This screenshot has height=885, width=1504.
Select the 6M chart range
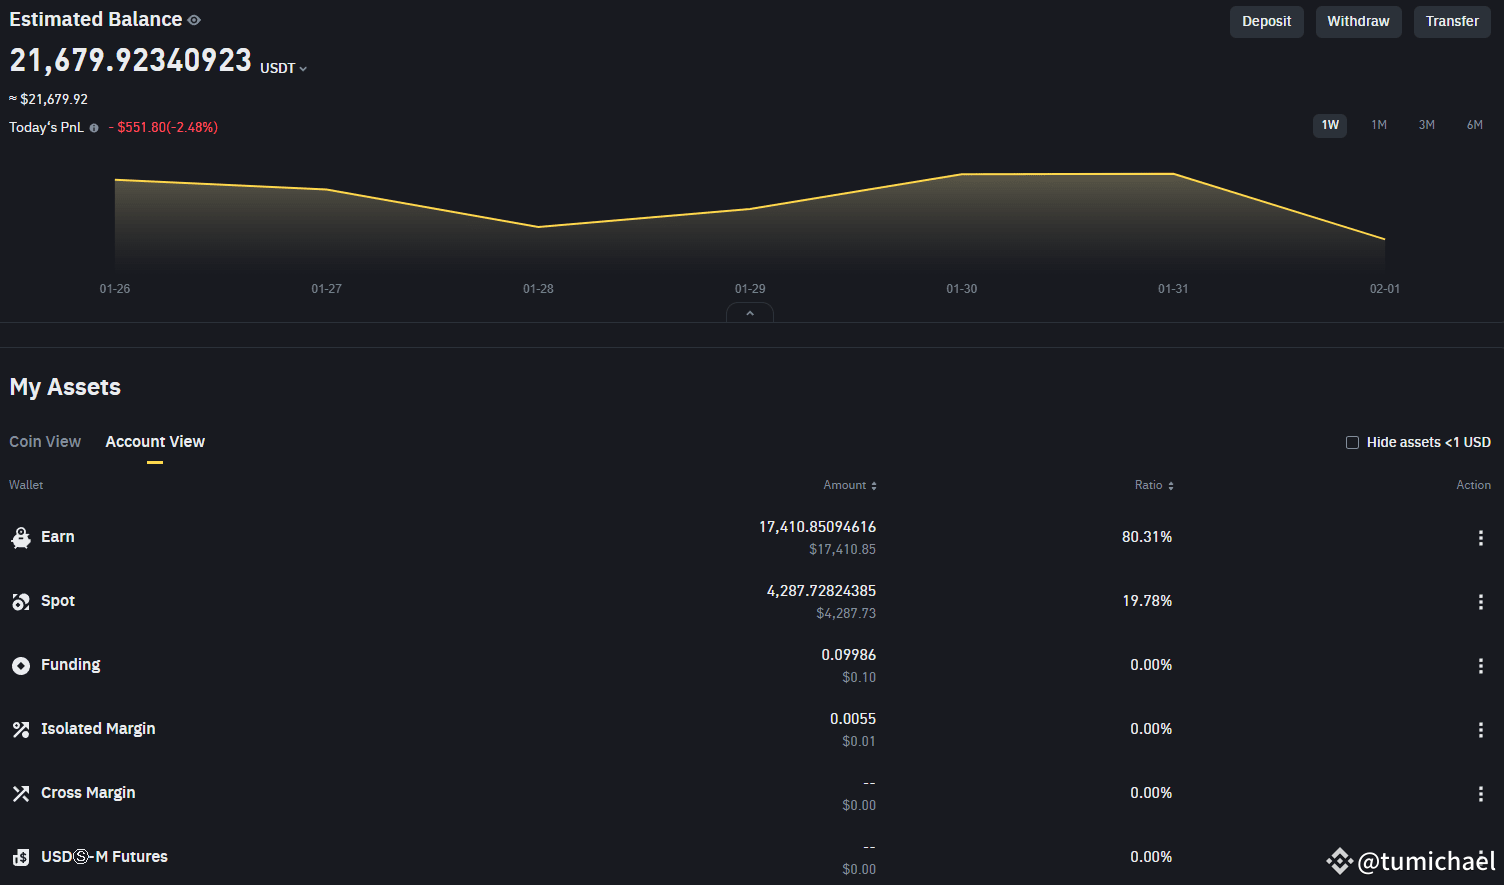click(1475, 125)
